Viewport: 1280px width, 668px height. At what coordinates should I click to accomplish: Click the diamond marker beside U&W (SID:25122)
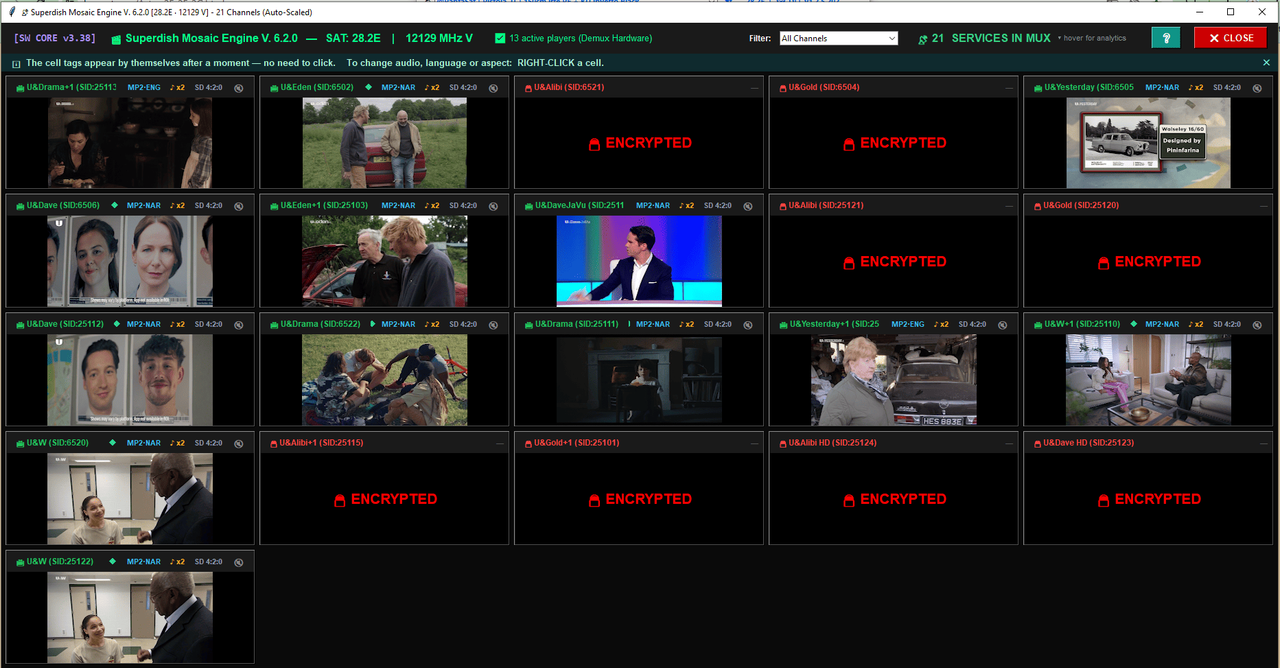(x=114, y=561)
